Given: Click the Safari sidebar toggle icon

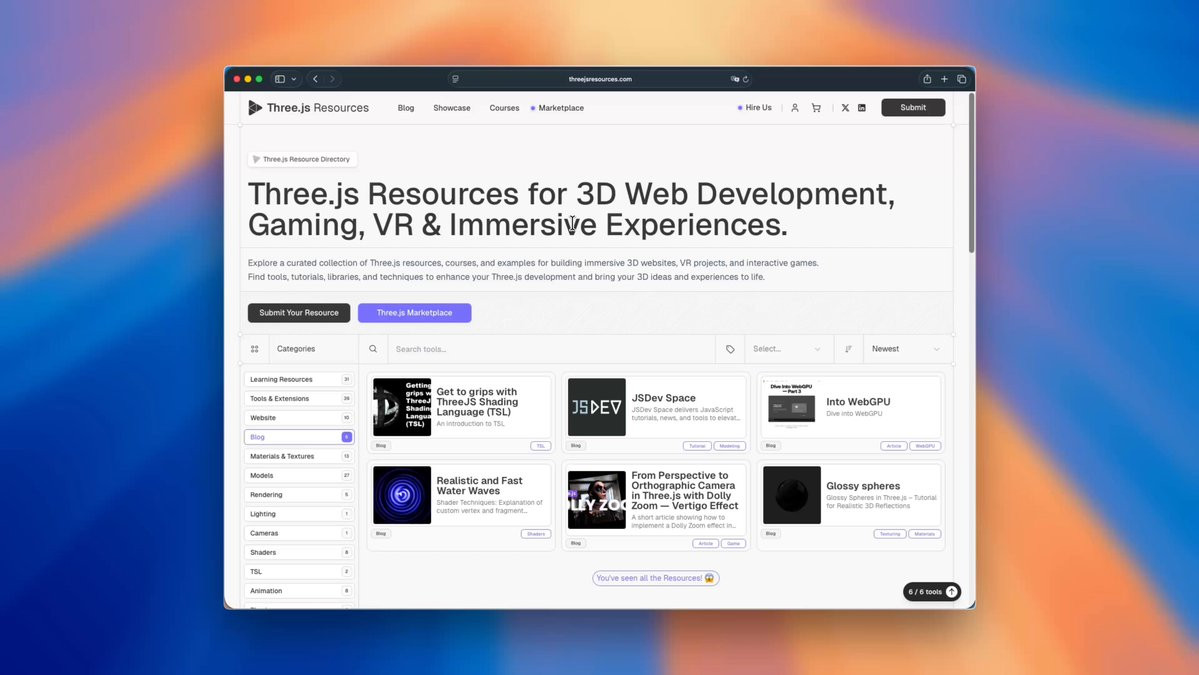Looking at the screenshot, I should 280,79.
